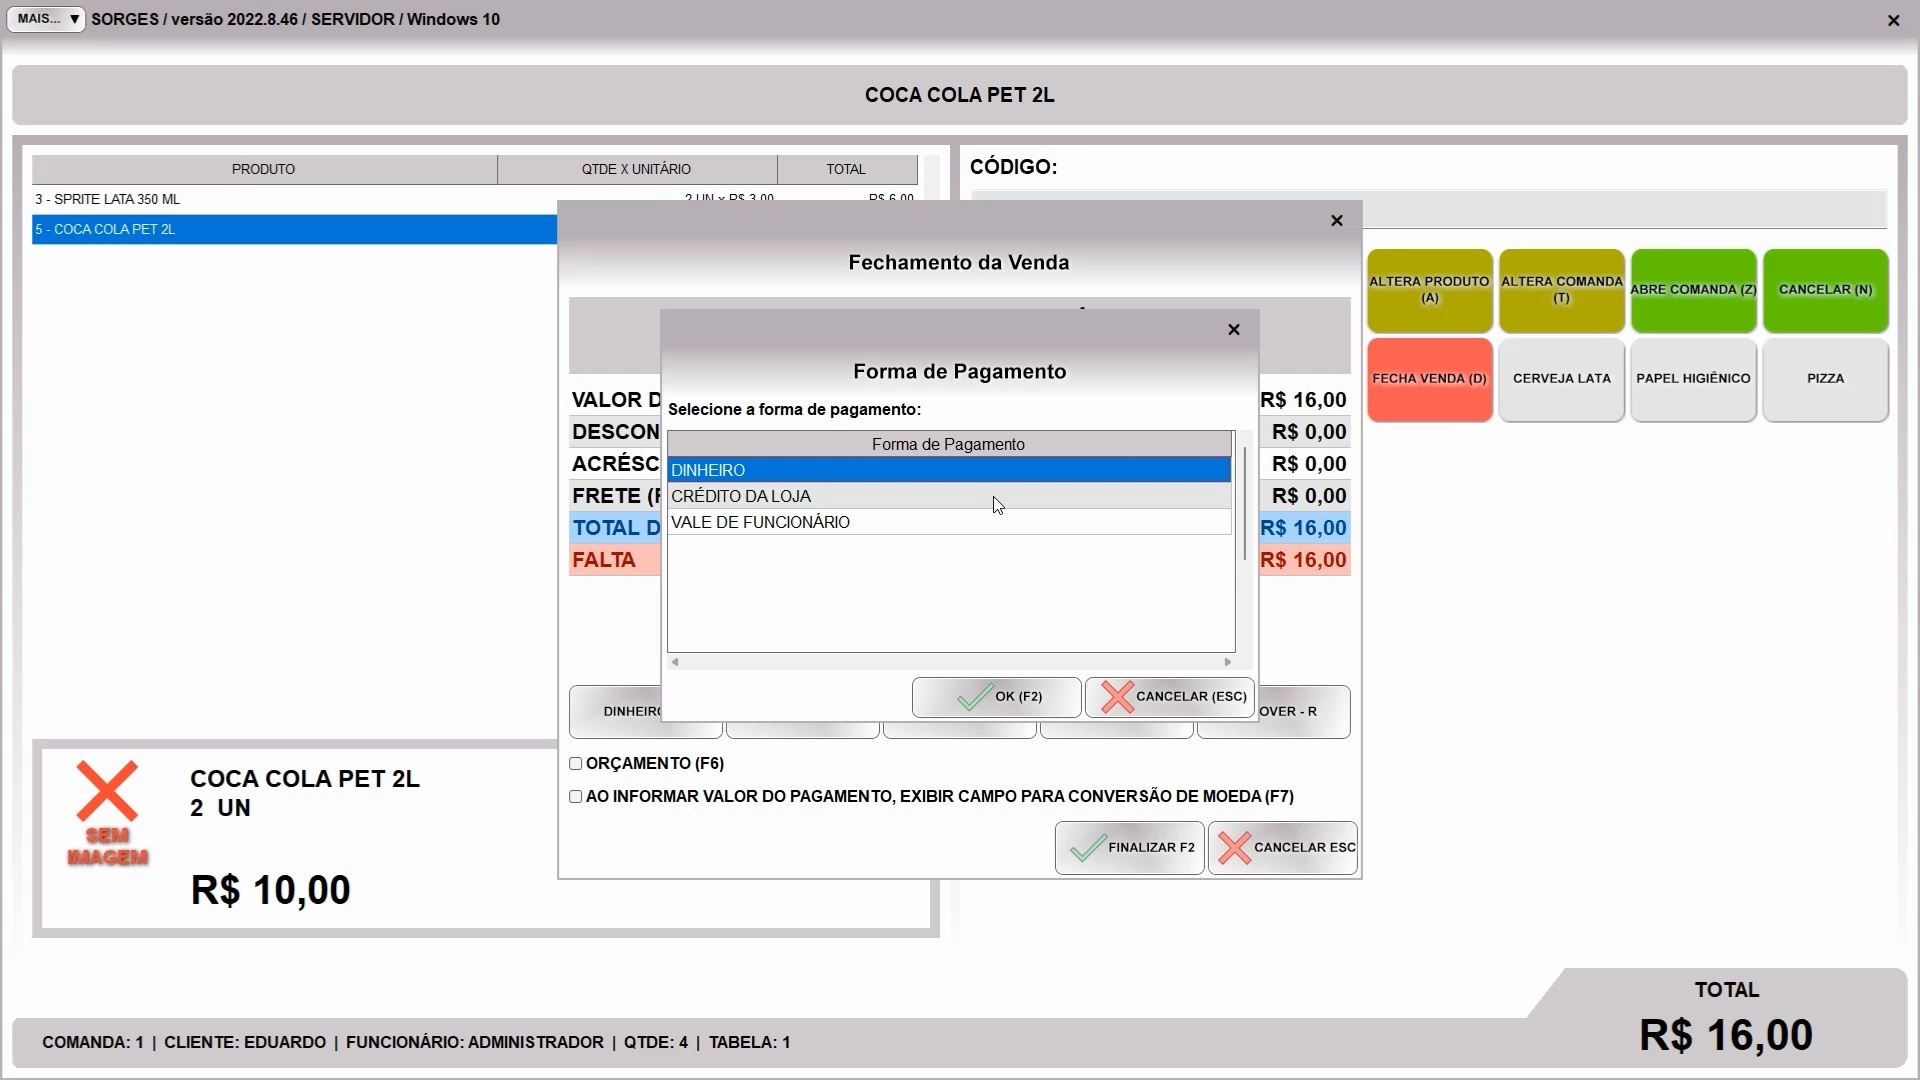Image resolution: width=1920 pixels, height=1080 pixels.
Task: Close the Forma de Pagamento dialog
Action: (x=1233, y=330)
